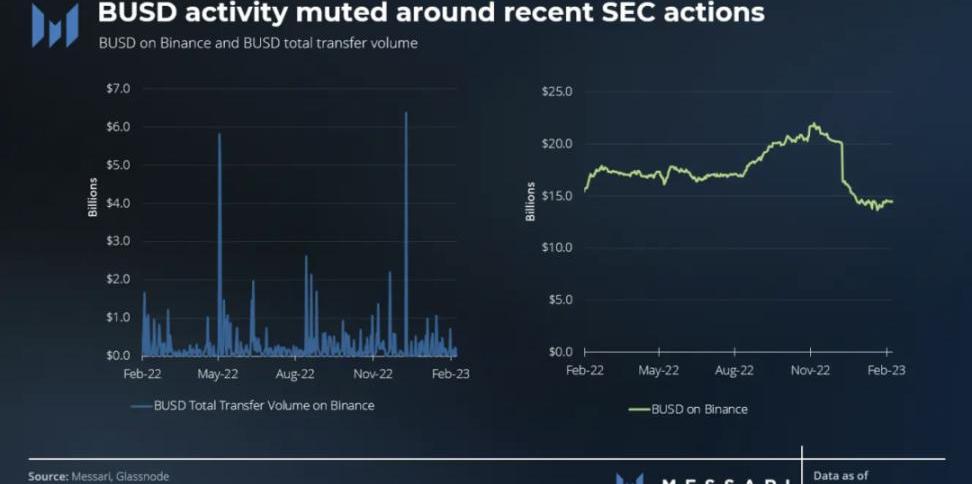Click the Messari logo at top left
This screenshot has height=484, width=972.
[x=55, y=25]
